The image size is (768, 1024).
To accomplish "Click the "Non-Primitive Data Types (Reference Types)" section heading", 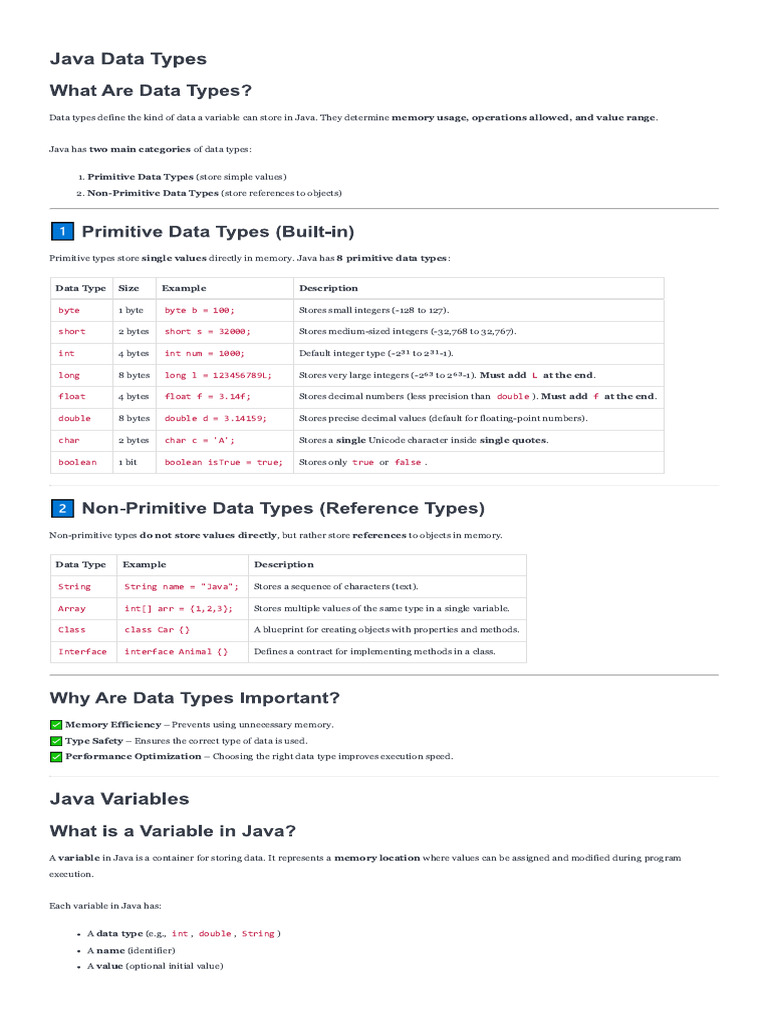I will [283, 508].
